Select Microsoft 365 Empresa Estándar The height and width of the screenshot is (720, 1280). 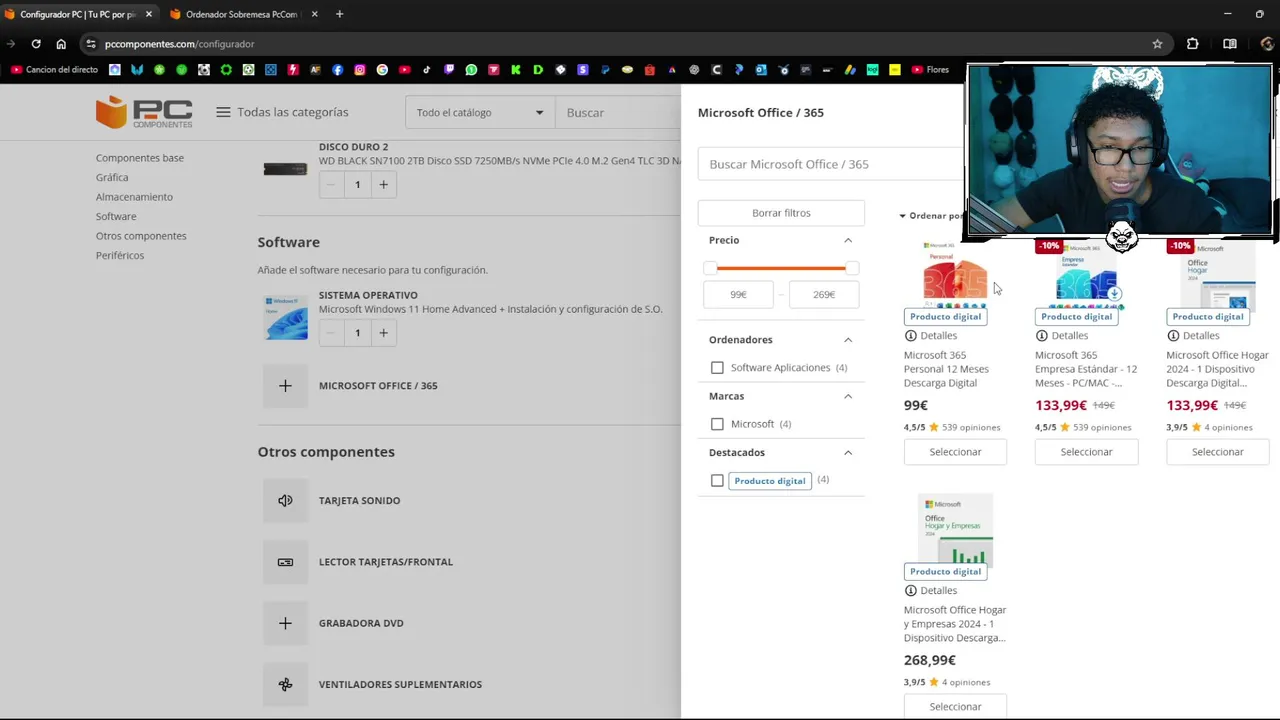1086,452
